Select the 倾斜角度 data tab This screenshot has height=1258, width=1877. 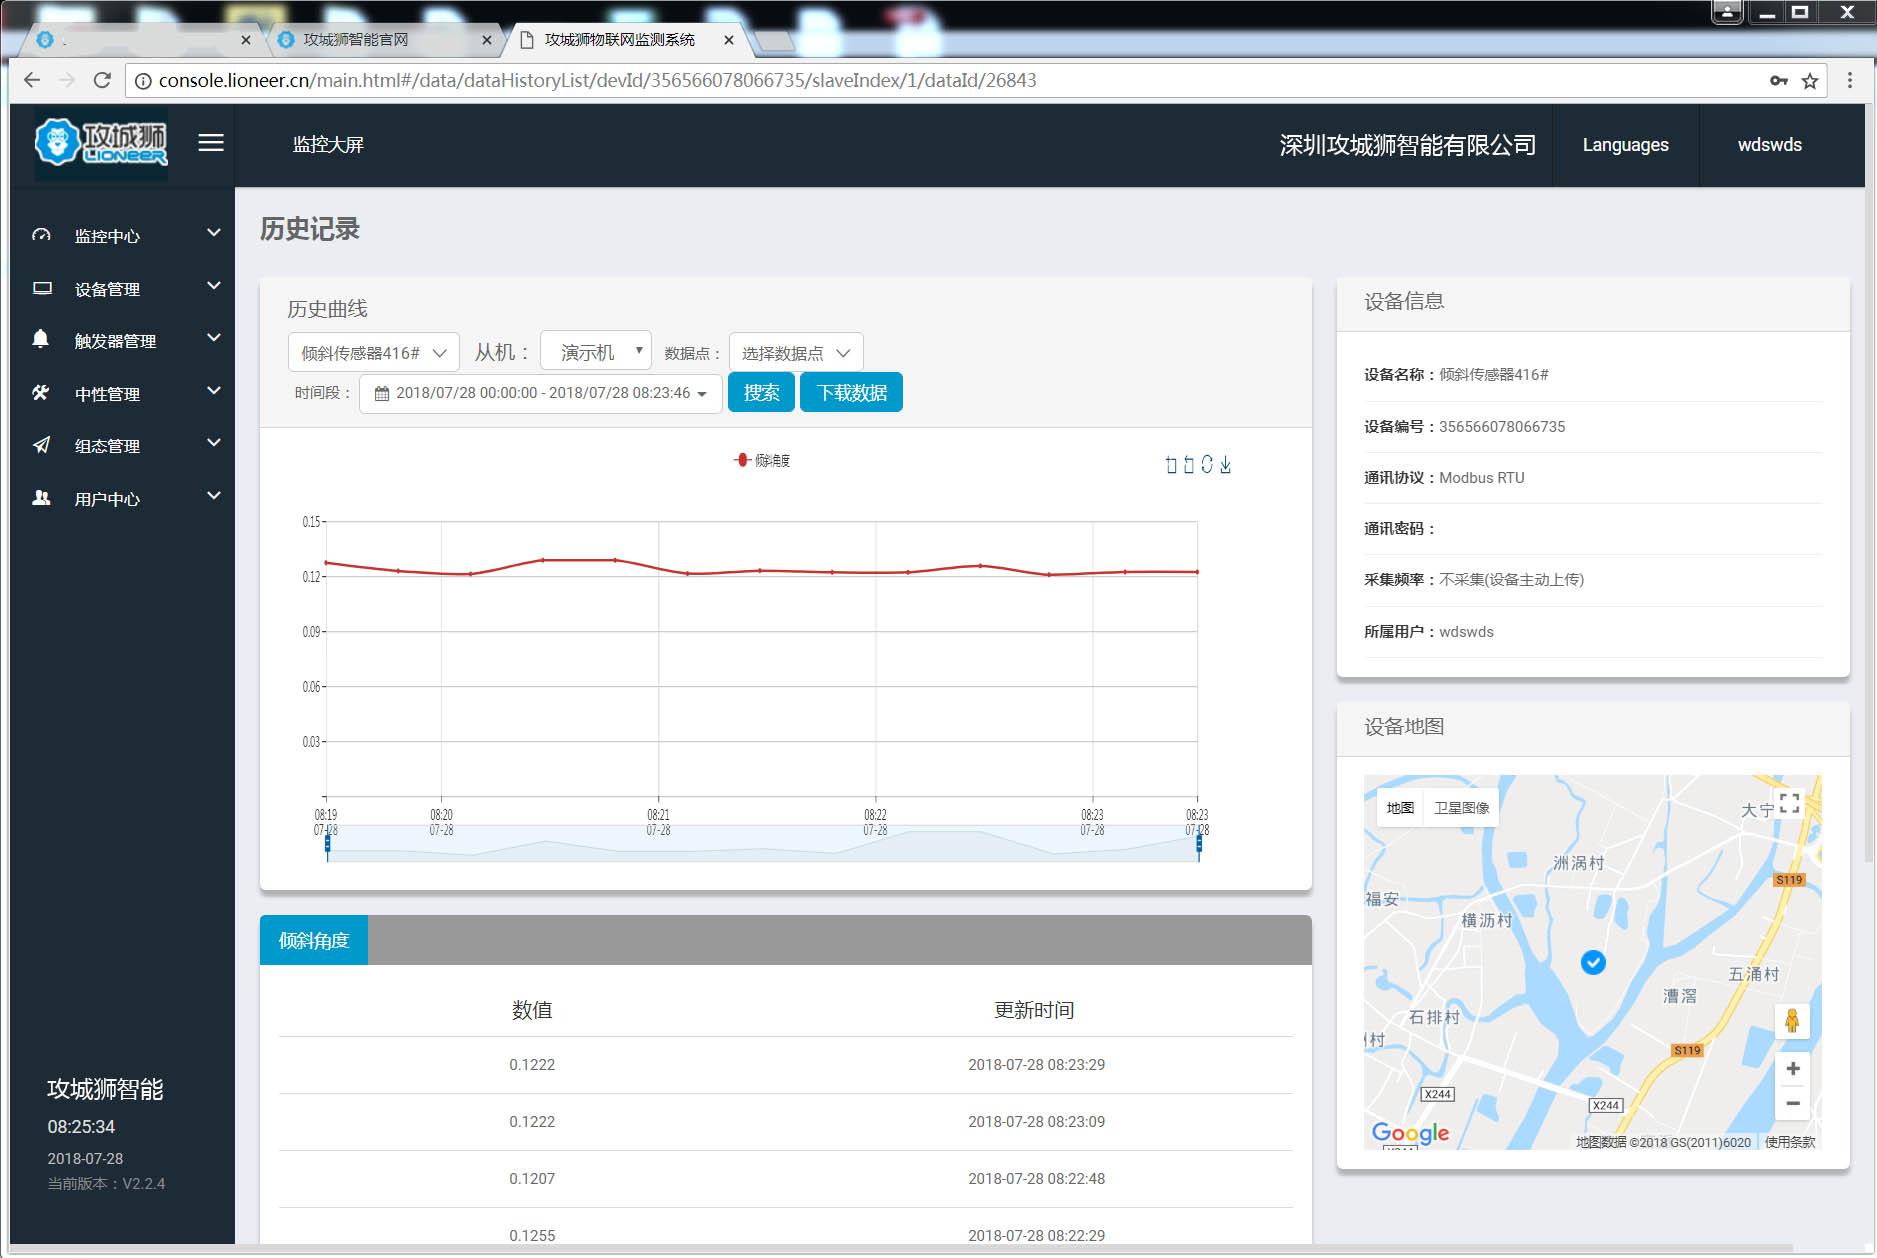point(314,940)
